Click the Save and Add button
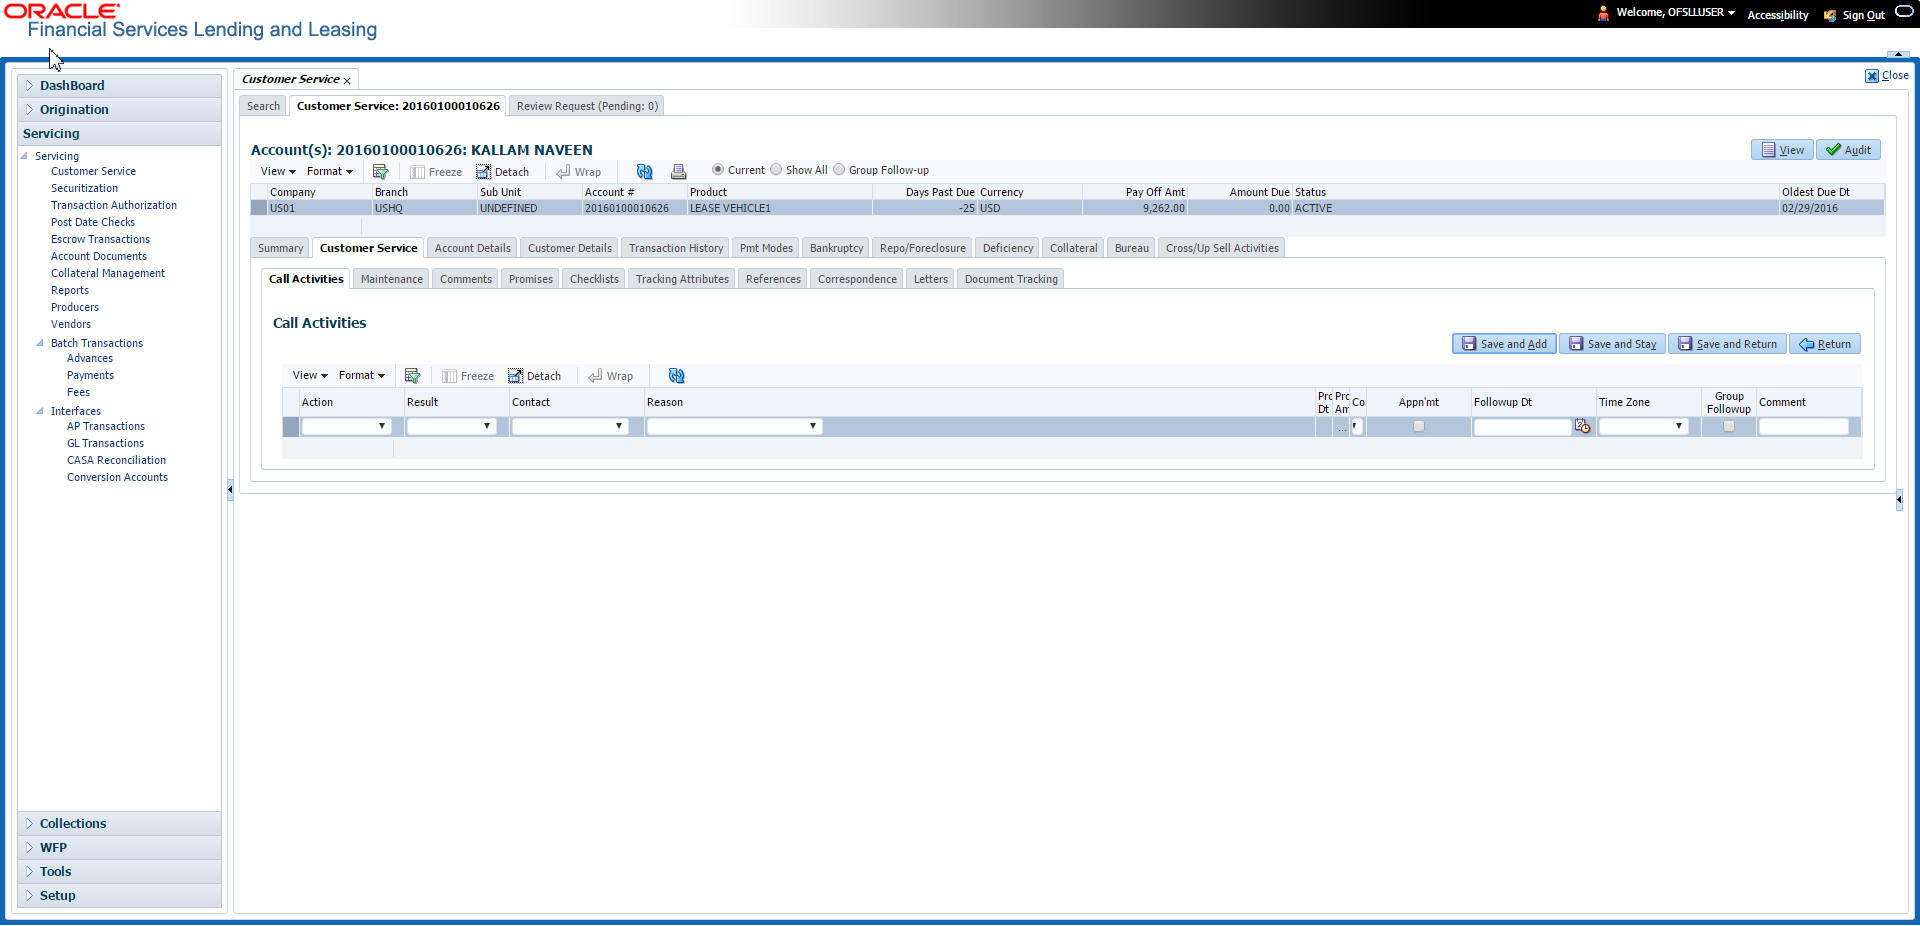The height and width of the screenshot is (926, 1920). click(x=1504, y=344)
